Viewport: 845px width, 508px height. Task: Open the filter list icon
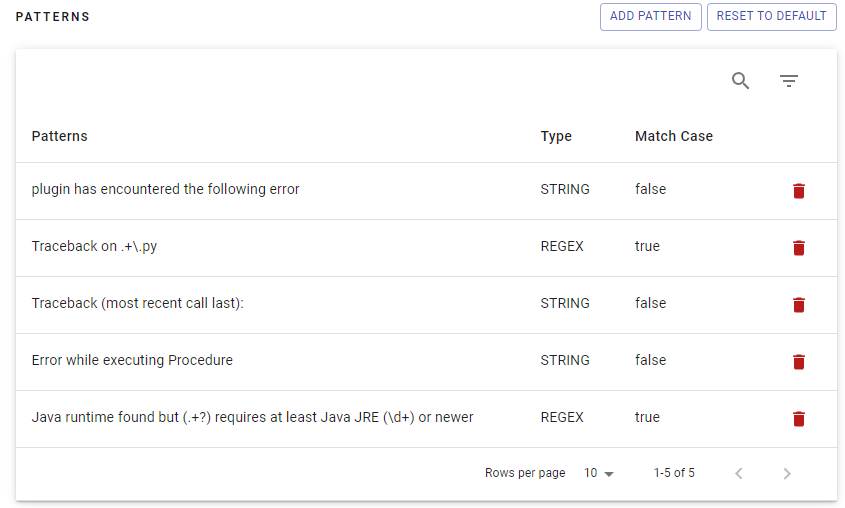tap(789, 81)
